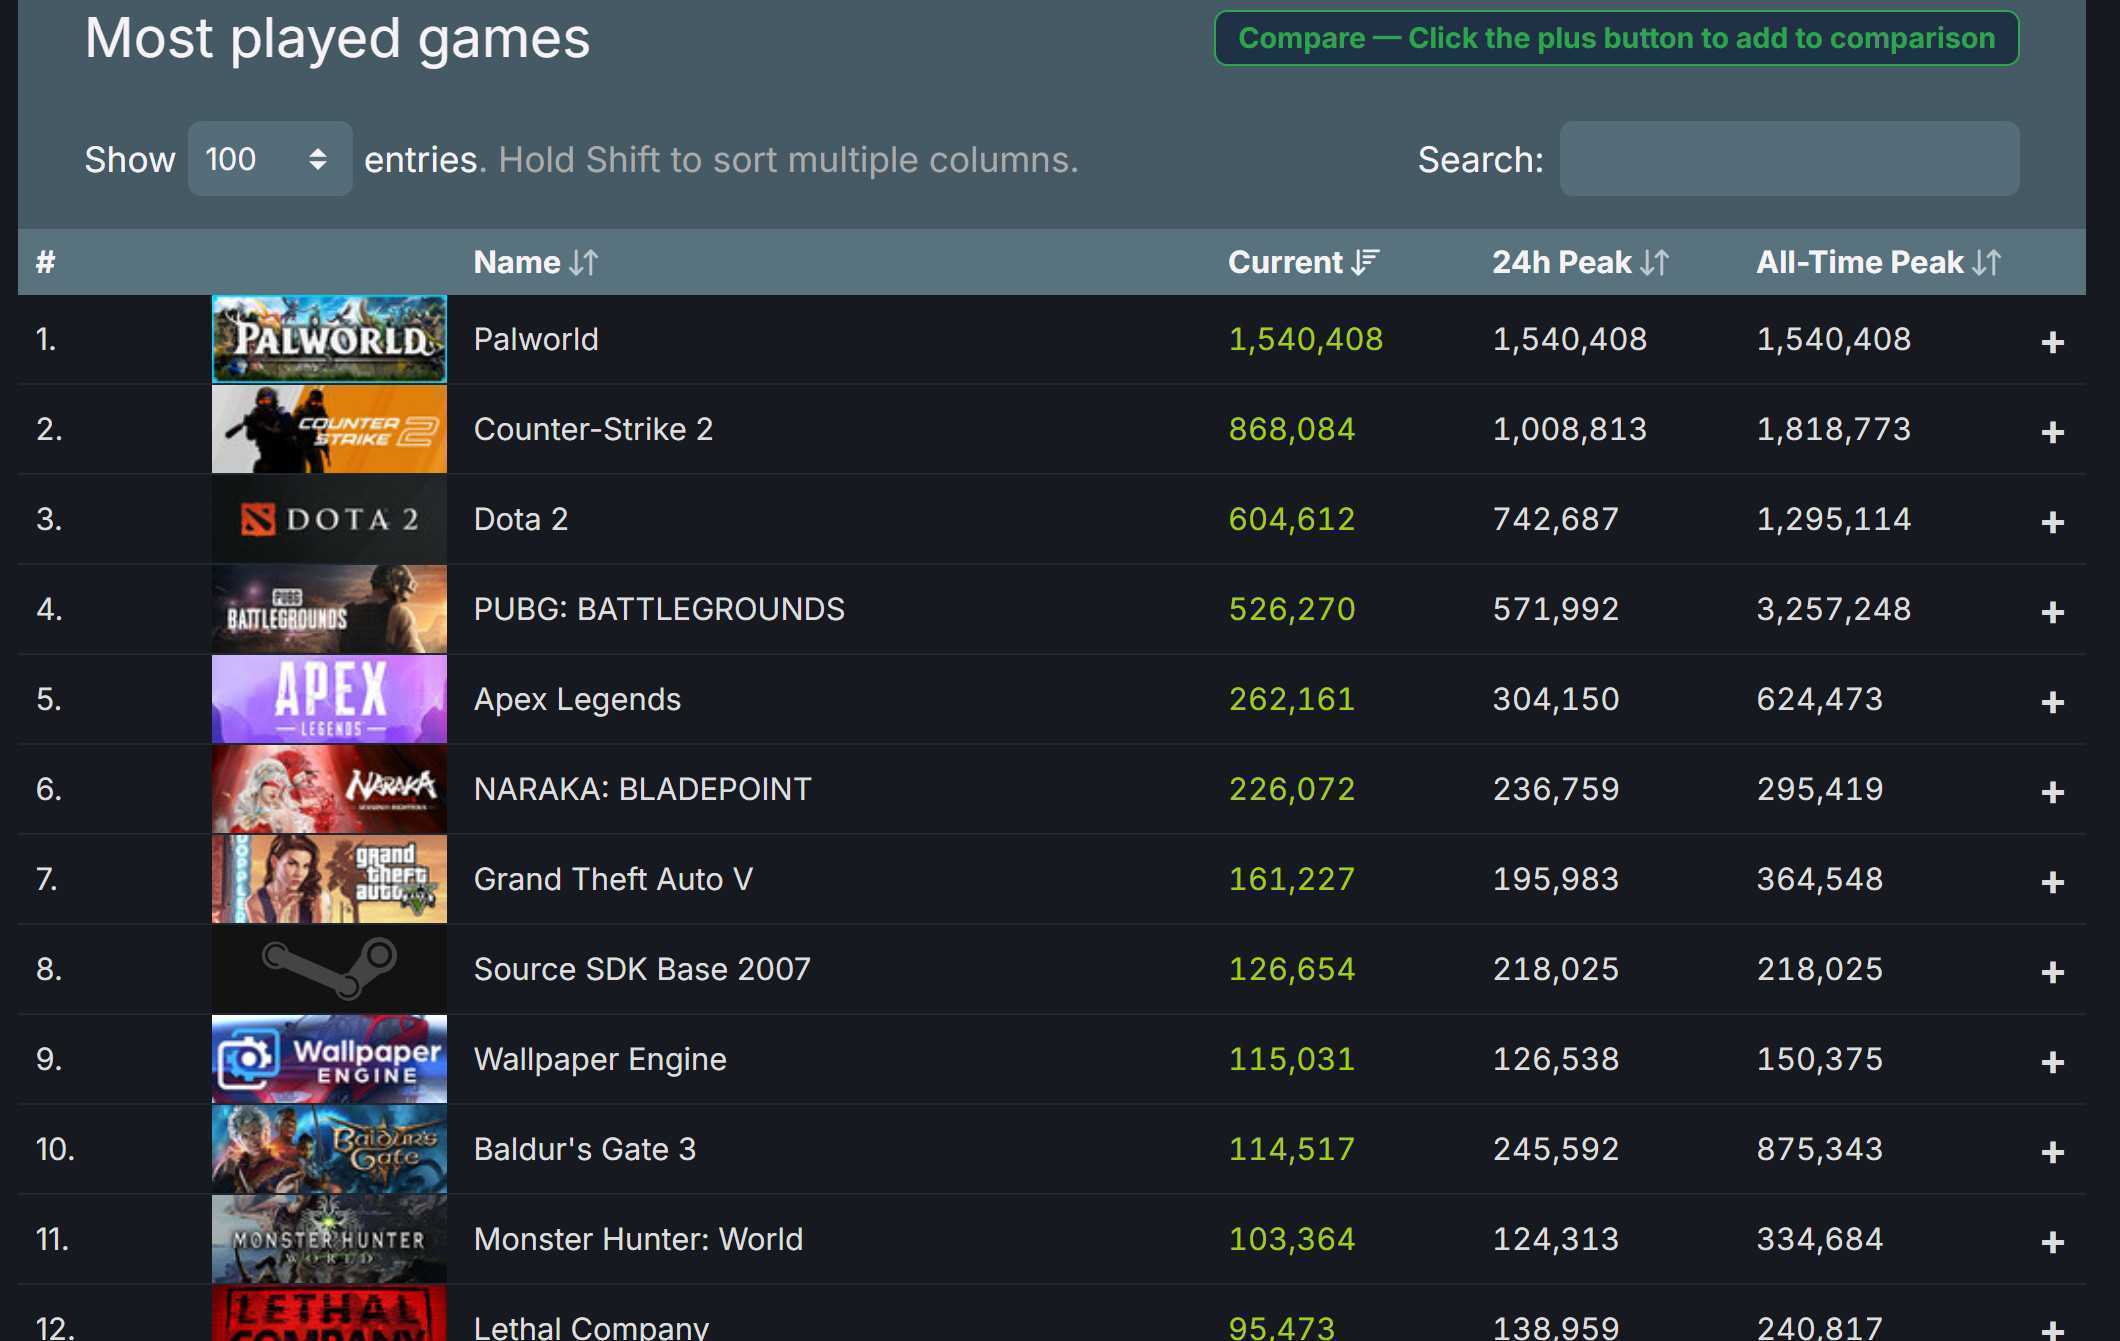
Task: Open the Counter-Strike 2 name link
Action: coord(593,429)
